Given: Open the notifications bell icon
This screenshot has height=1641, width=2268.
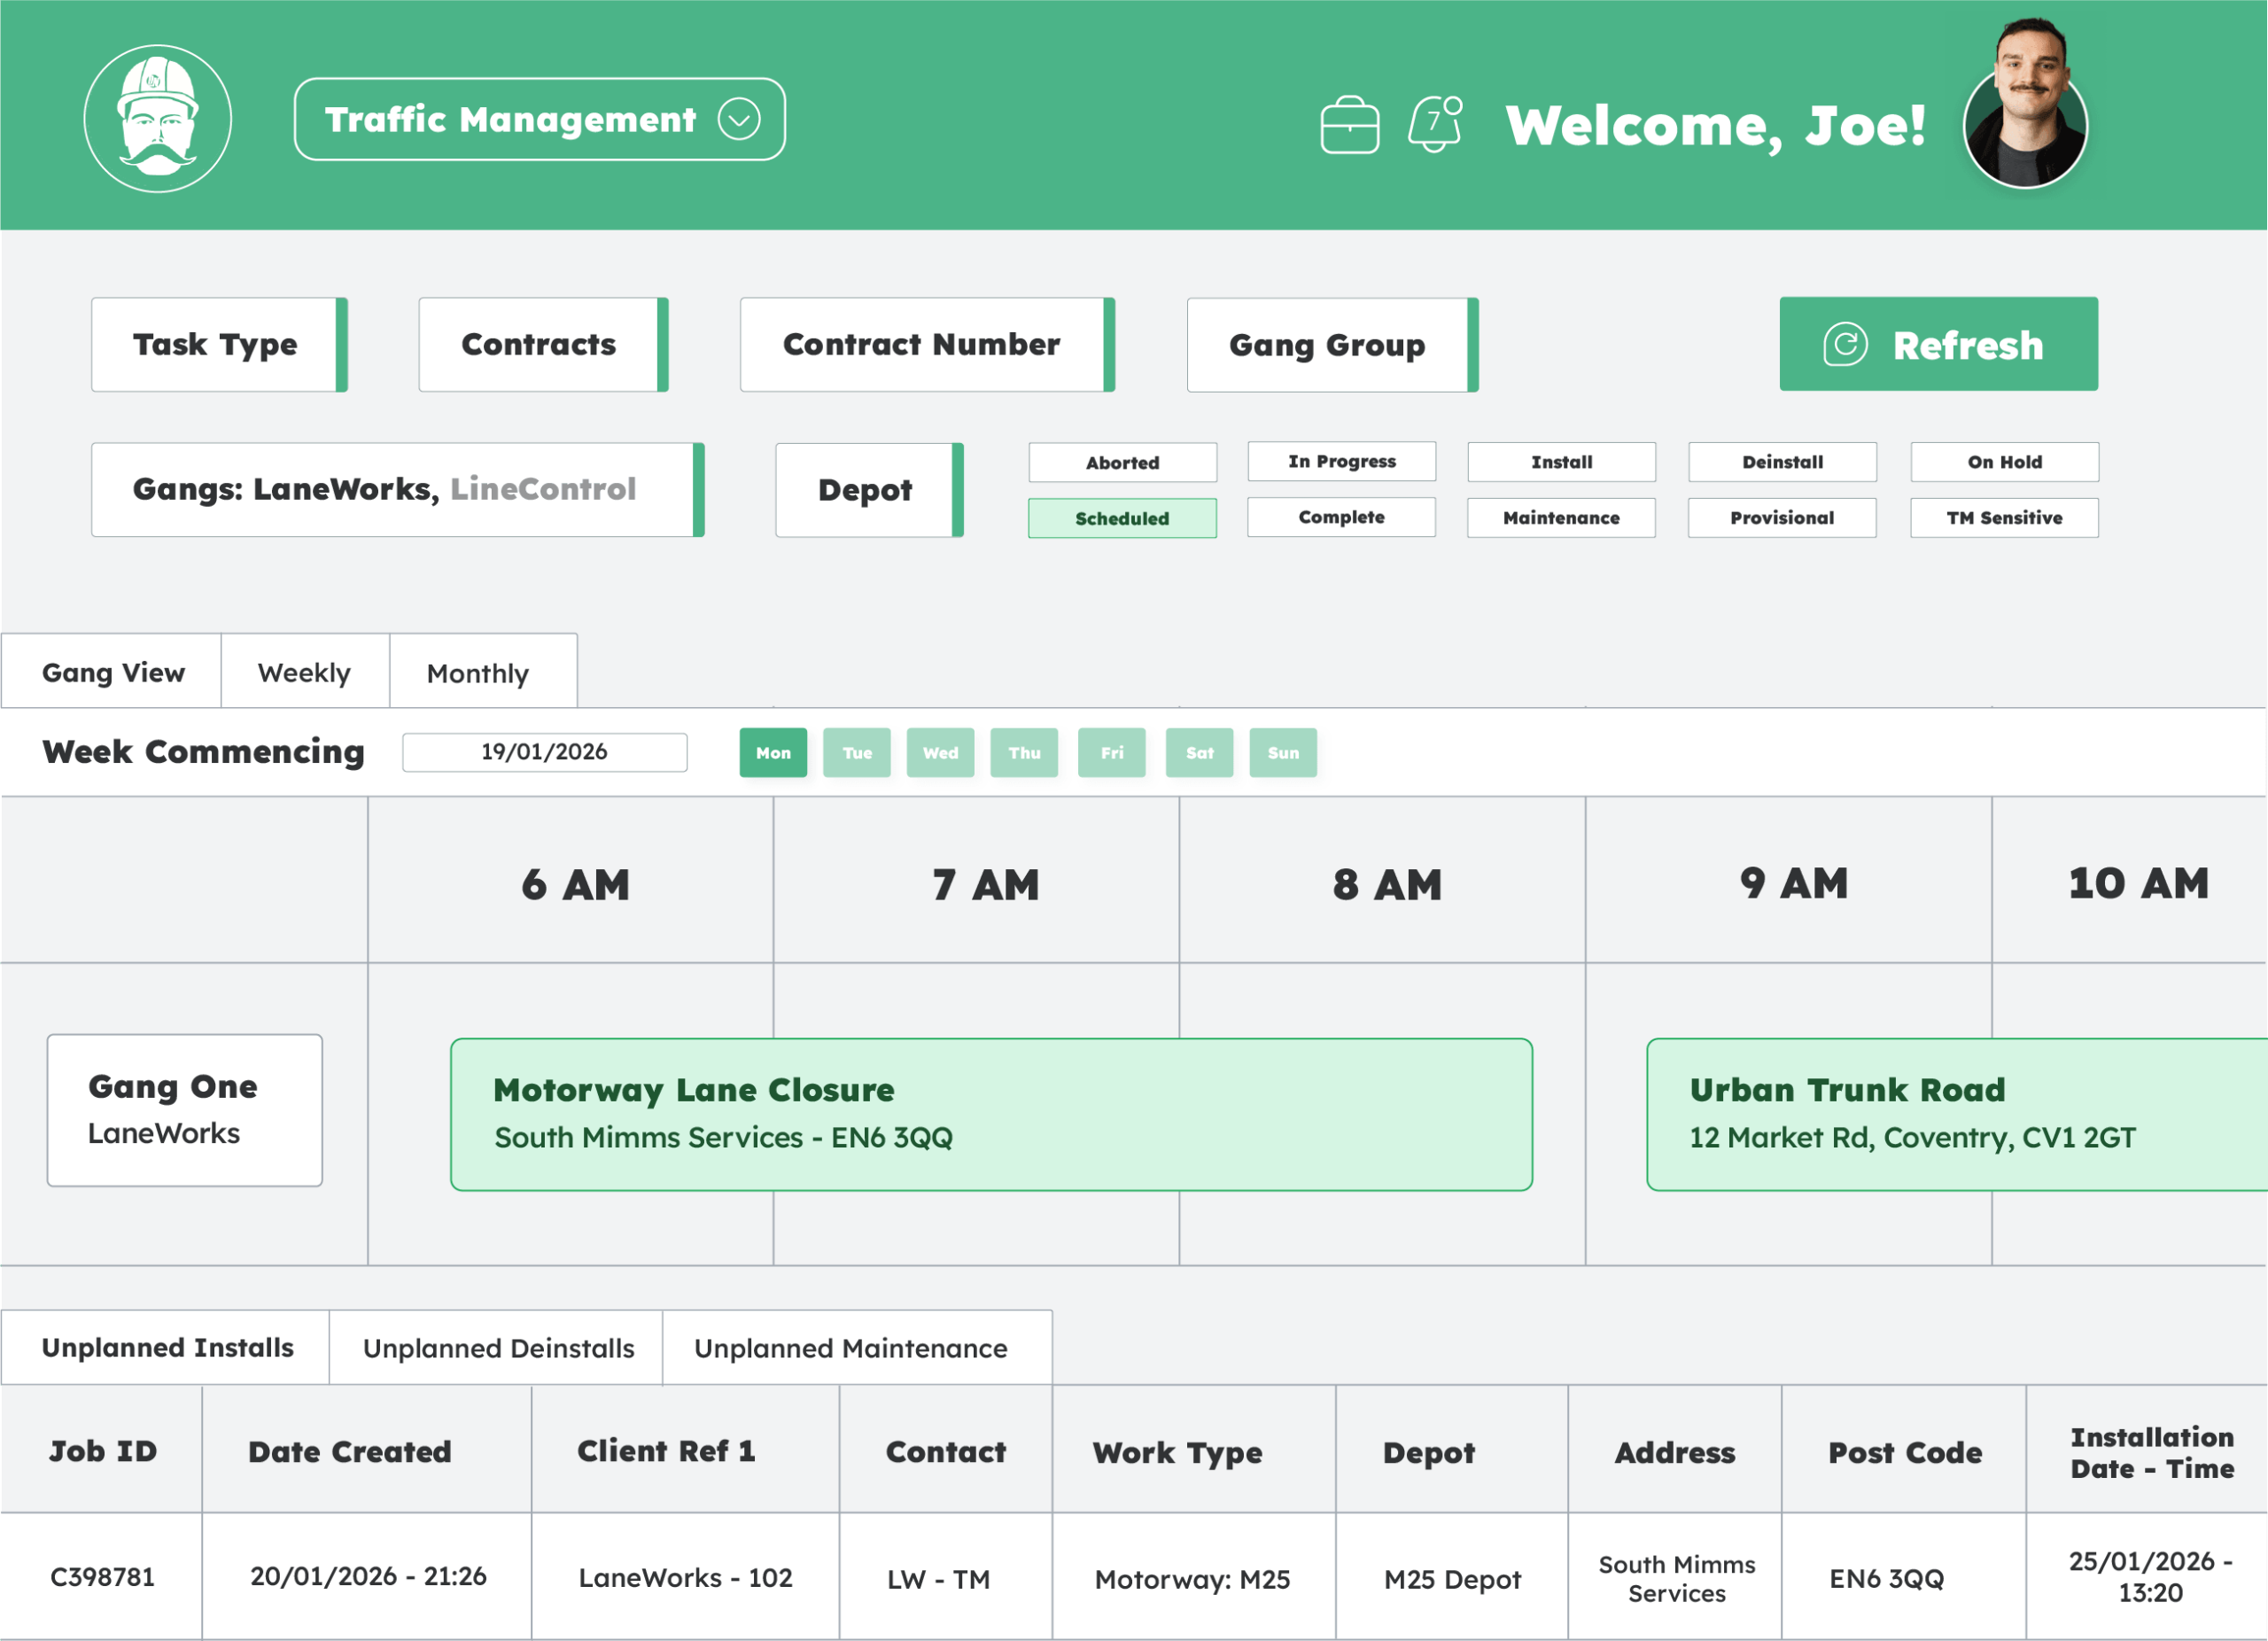Looking at the screenshot, I should (1435, 123).
